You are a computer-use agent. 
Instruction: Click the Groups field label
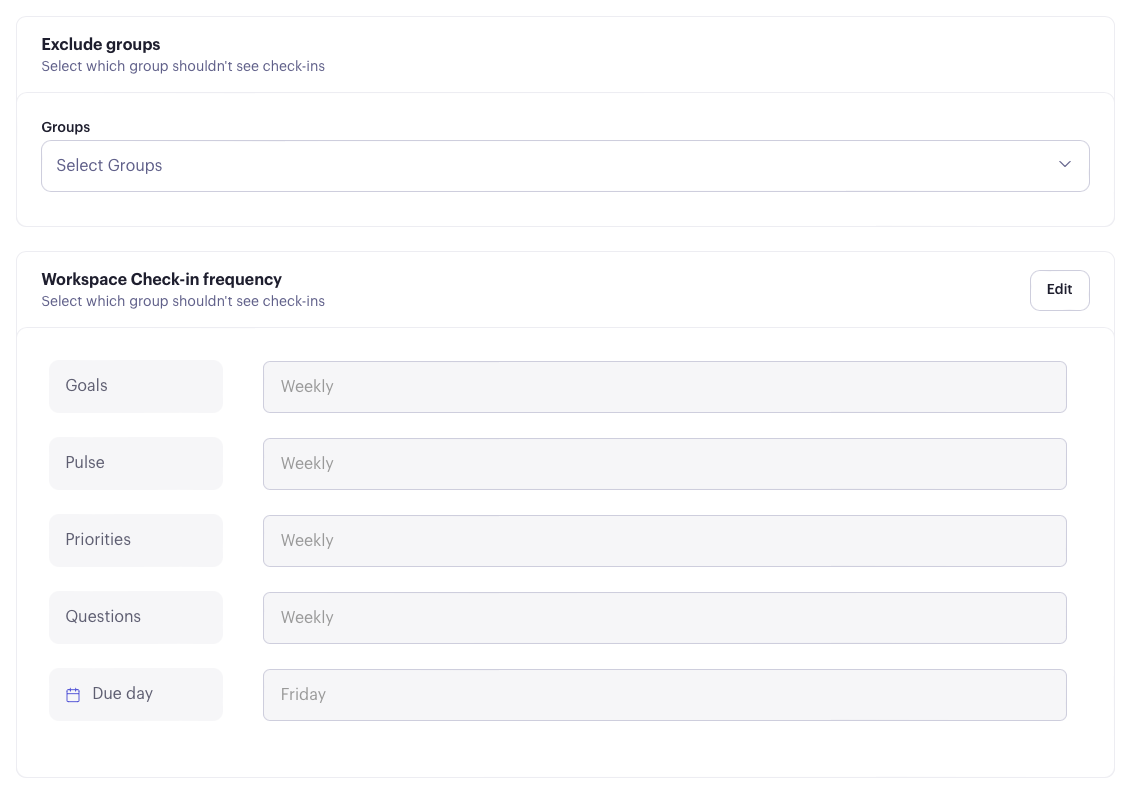tap(65, 127)
